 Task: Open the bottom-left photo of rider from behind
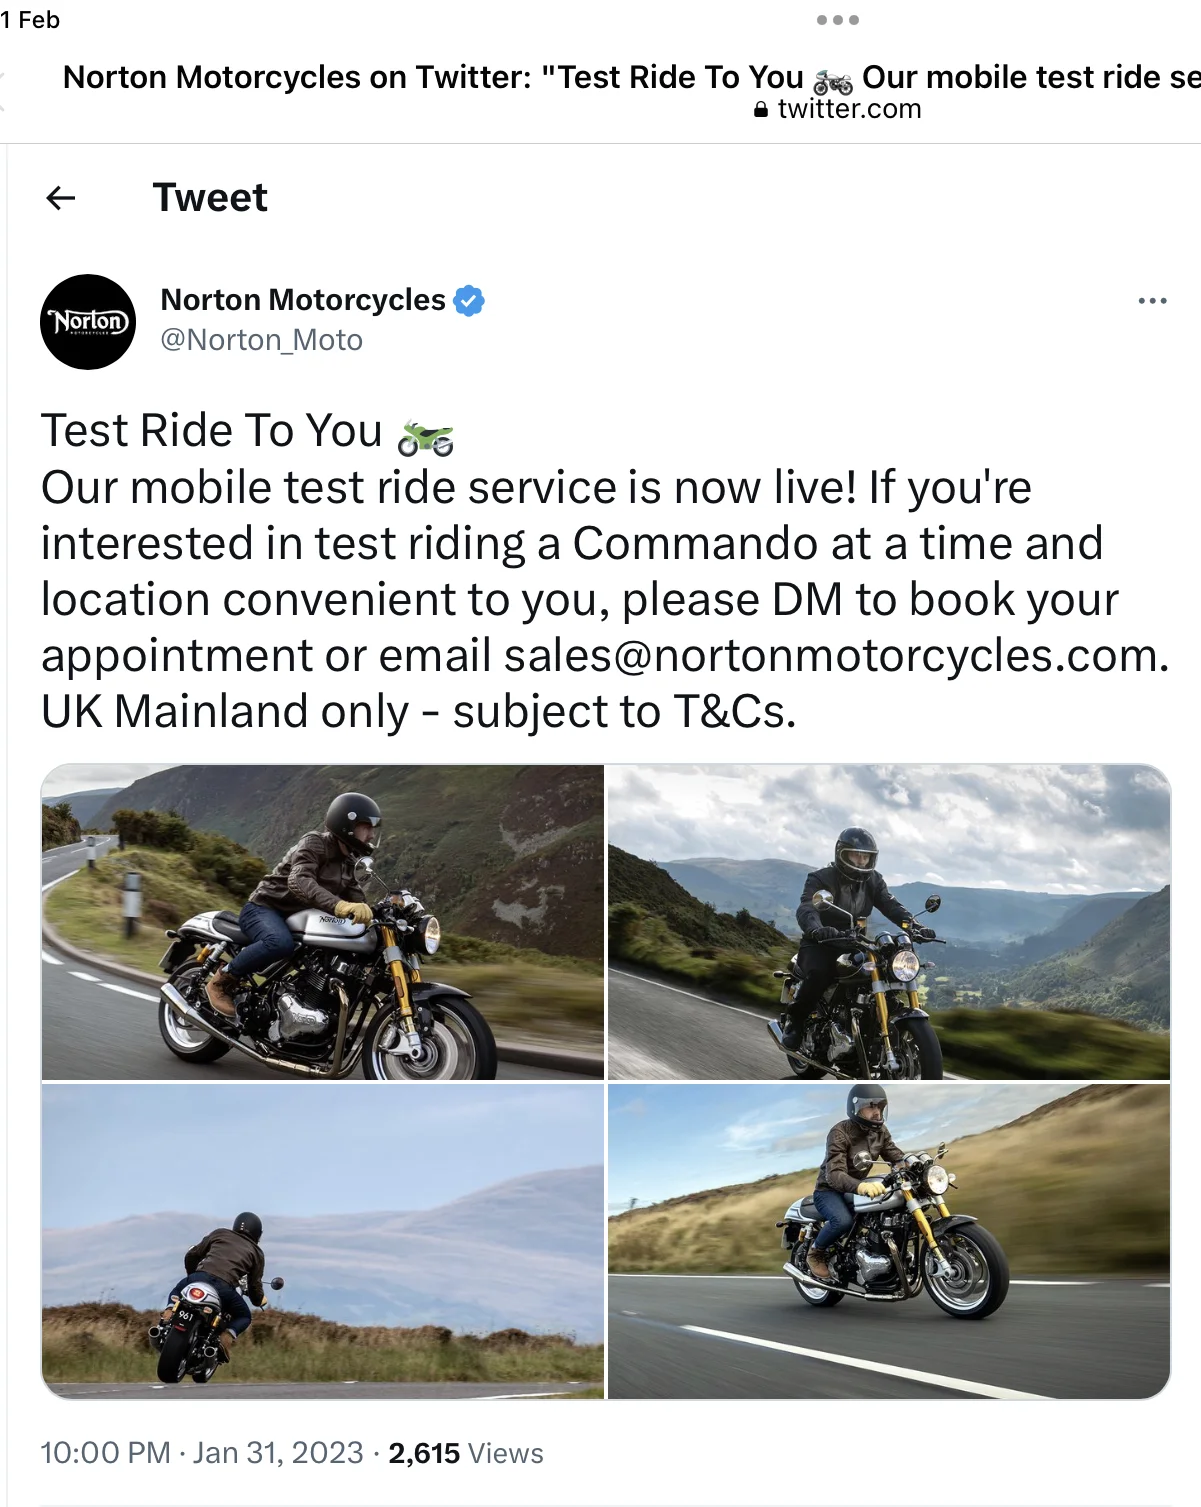pos(323,1241)
